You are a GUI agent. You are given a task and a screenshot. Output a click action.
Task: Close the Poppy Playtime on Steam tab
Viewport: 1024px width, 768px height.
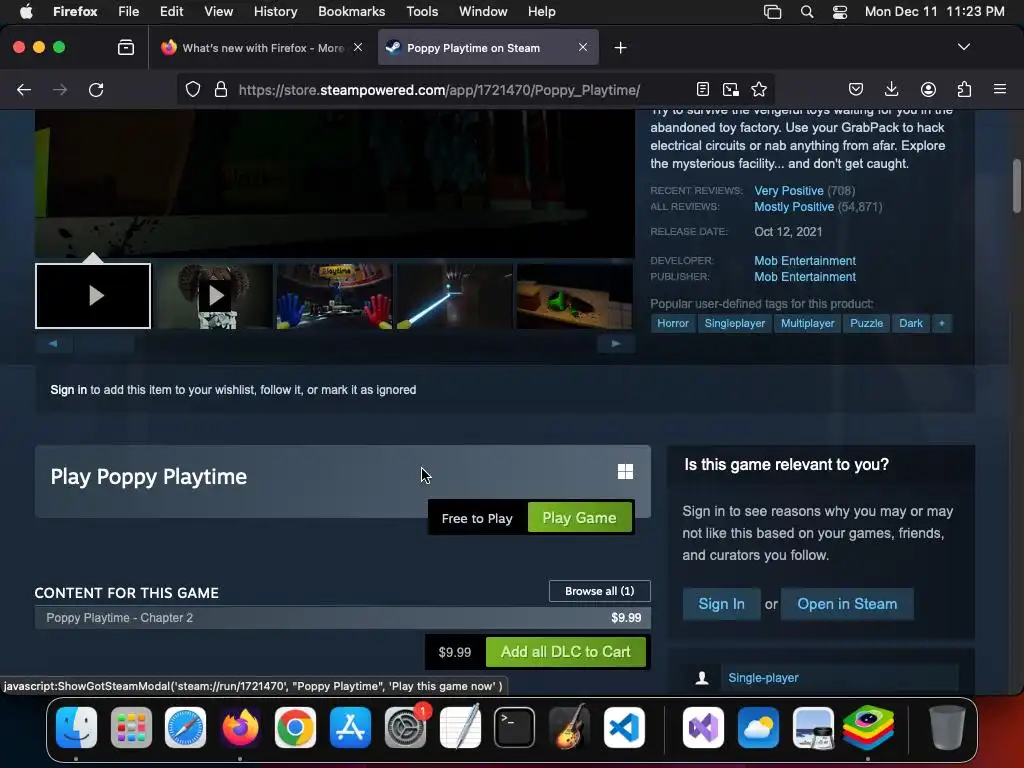tap(583, 47)
